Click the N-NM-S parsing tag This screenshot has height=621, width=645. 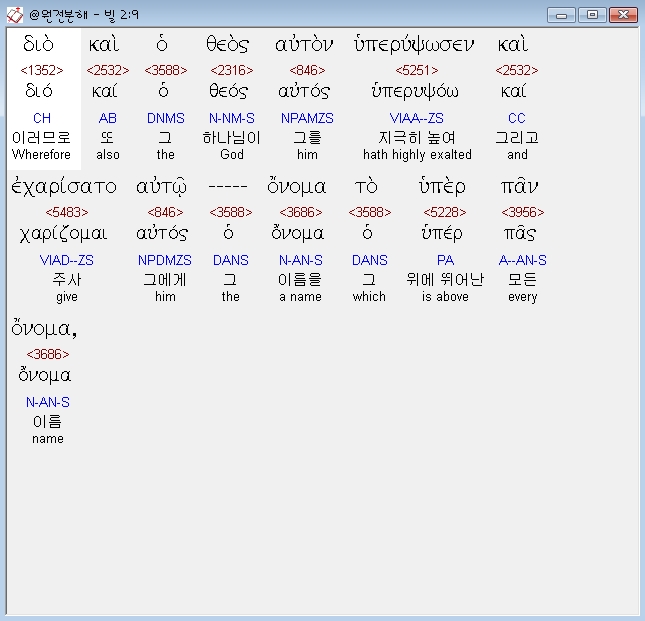pyautogui.click(x=232, y=118)
